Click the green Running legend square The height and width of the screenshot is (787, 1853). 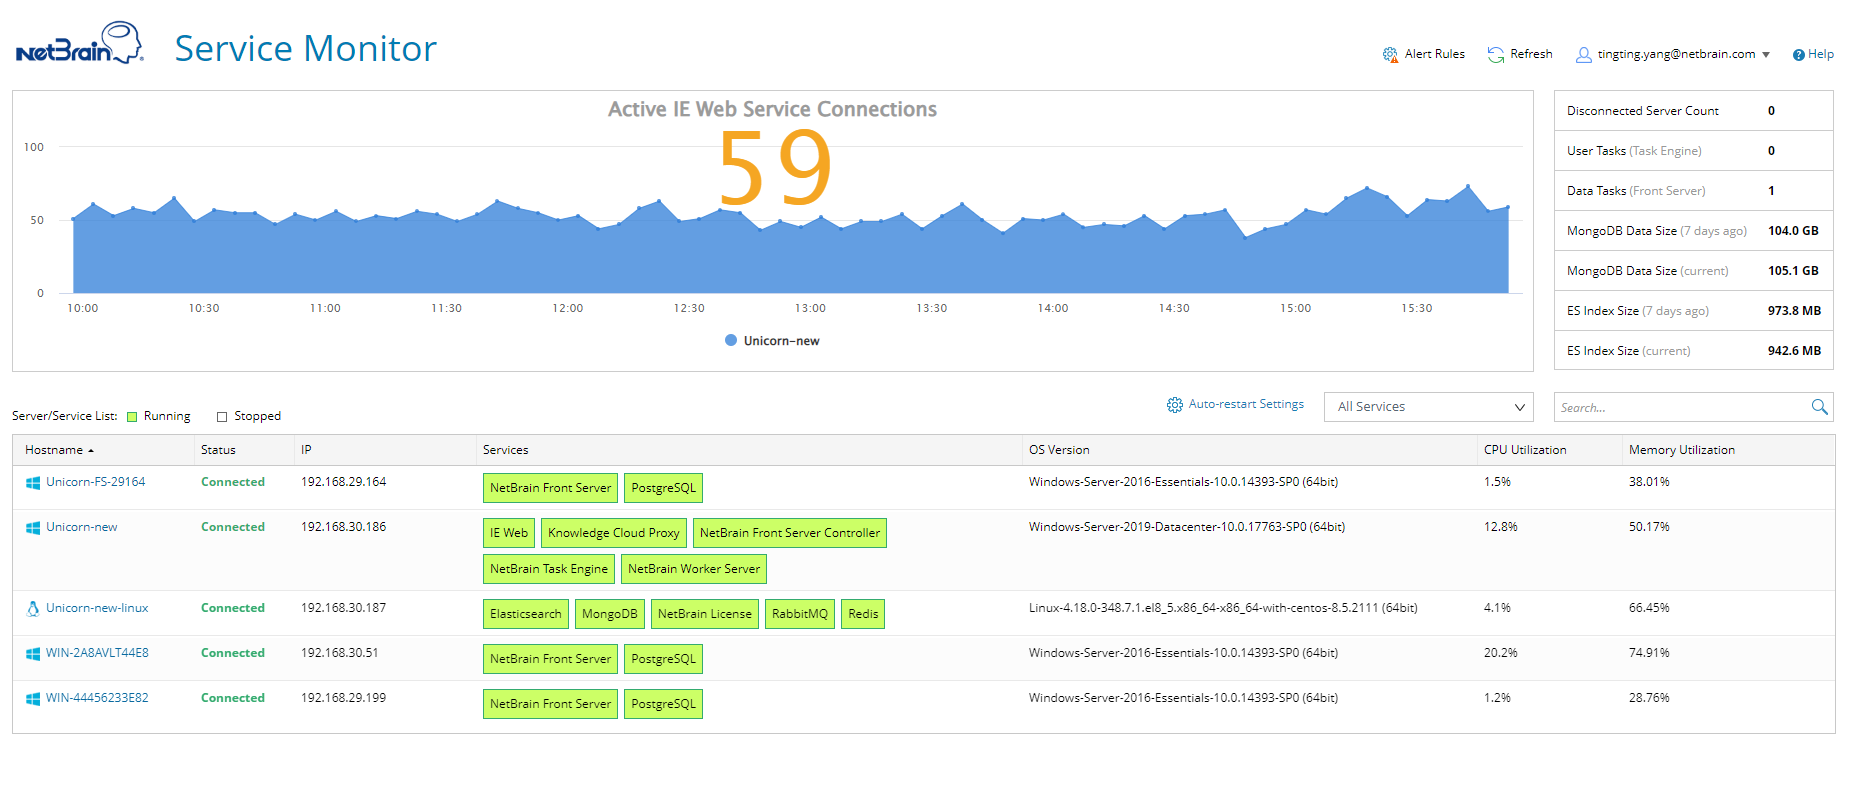tap(132, 417)
